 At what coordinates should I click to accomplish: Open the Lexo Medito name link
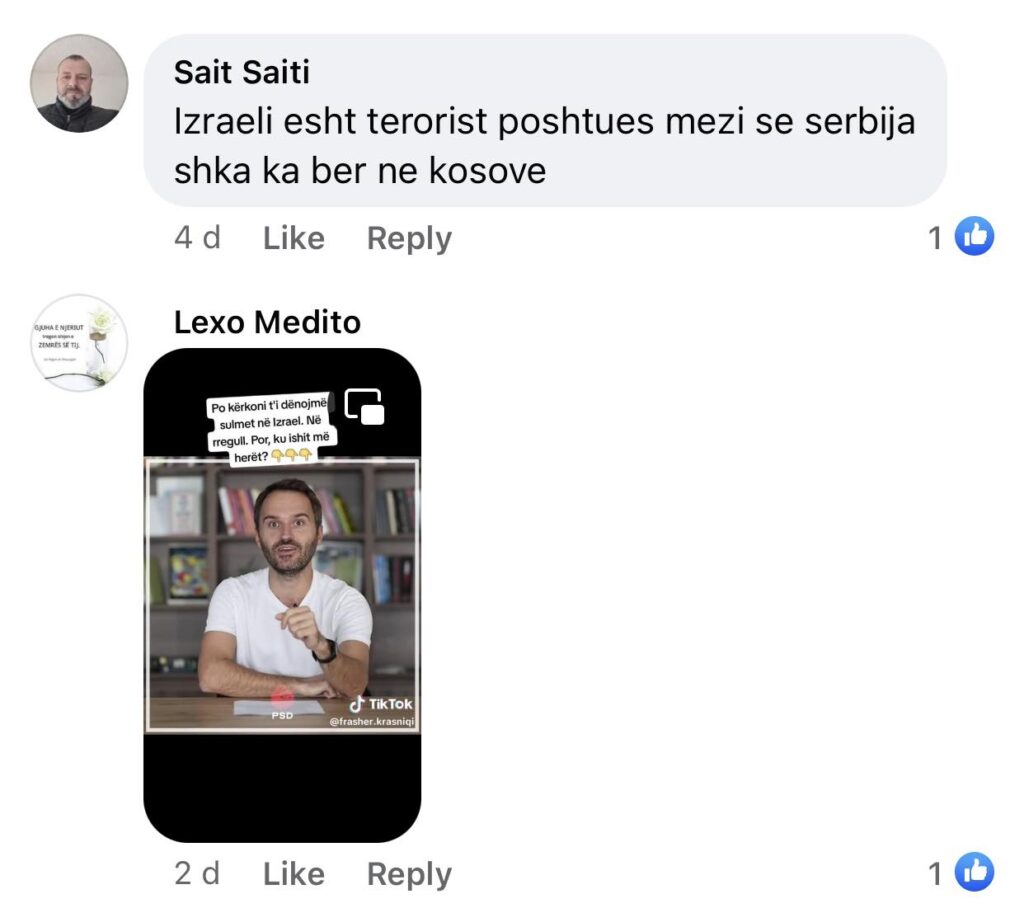click(x=267, y=322)
